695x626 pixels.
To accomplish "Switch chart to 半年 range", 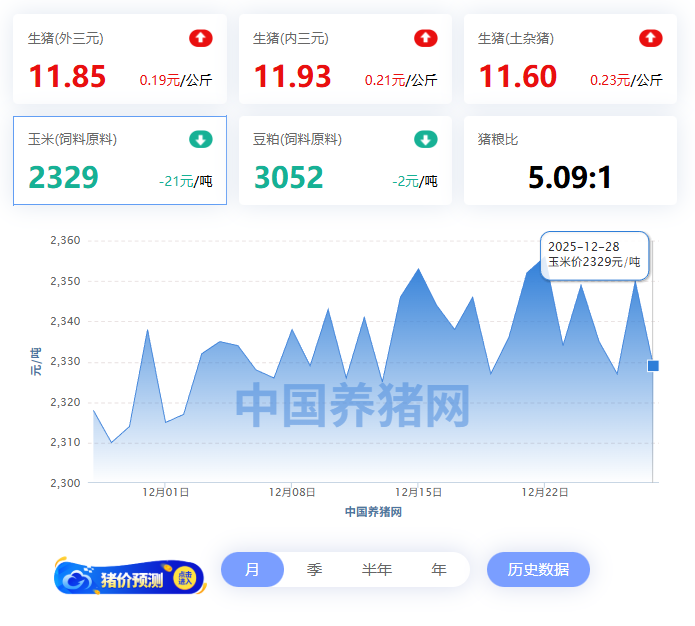I will (376, 569).
